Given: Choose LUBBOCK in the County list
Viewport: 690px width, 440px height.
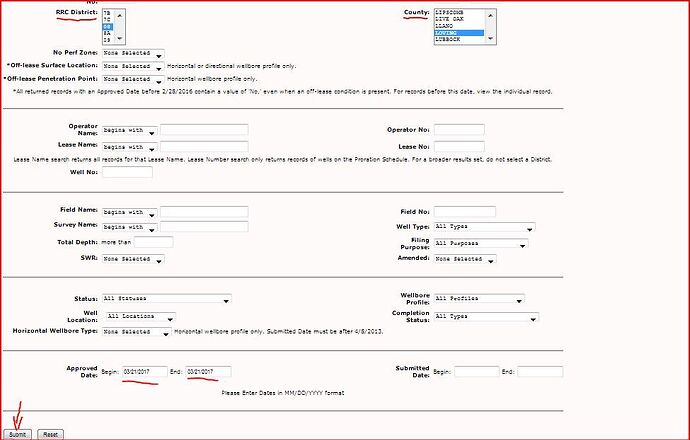Looking at the screenshot, I should click(x=459, y=40).
